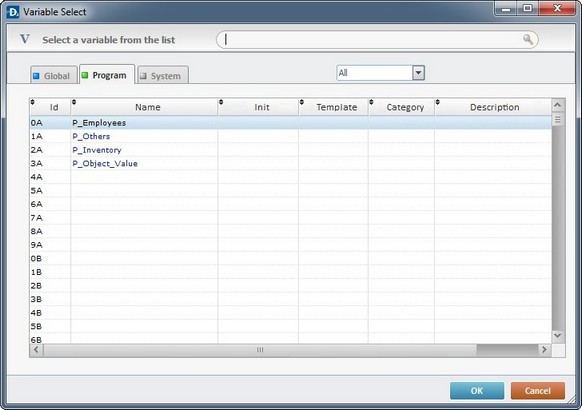
Task: Select the P_Others variable row
Action: [x=290, y=136]
